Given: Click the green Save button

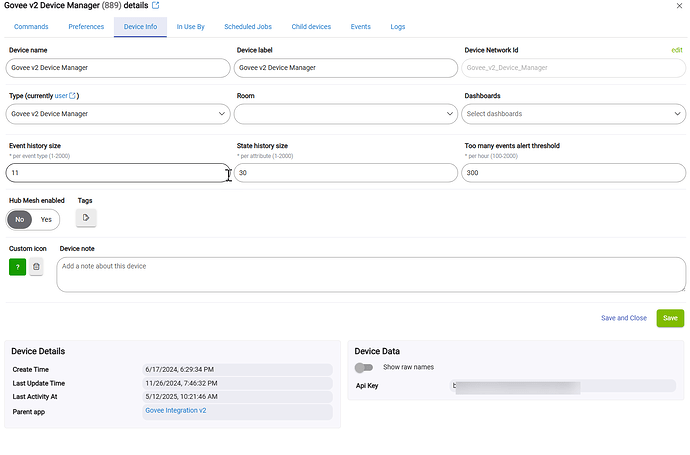Looking at the screenshot, I should 670,318.
